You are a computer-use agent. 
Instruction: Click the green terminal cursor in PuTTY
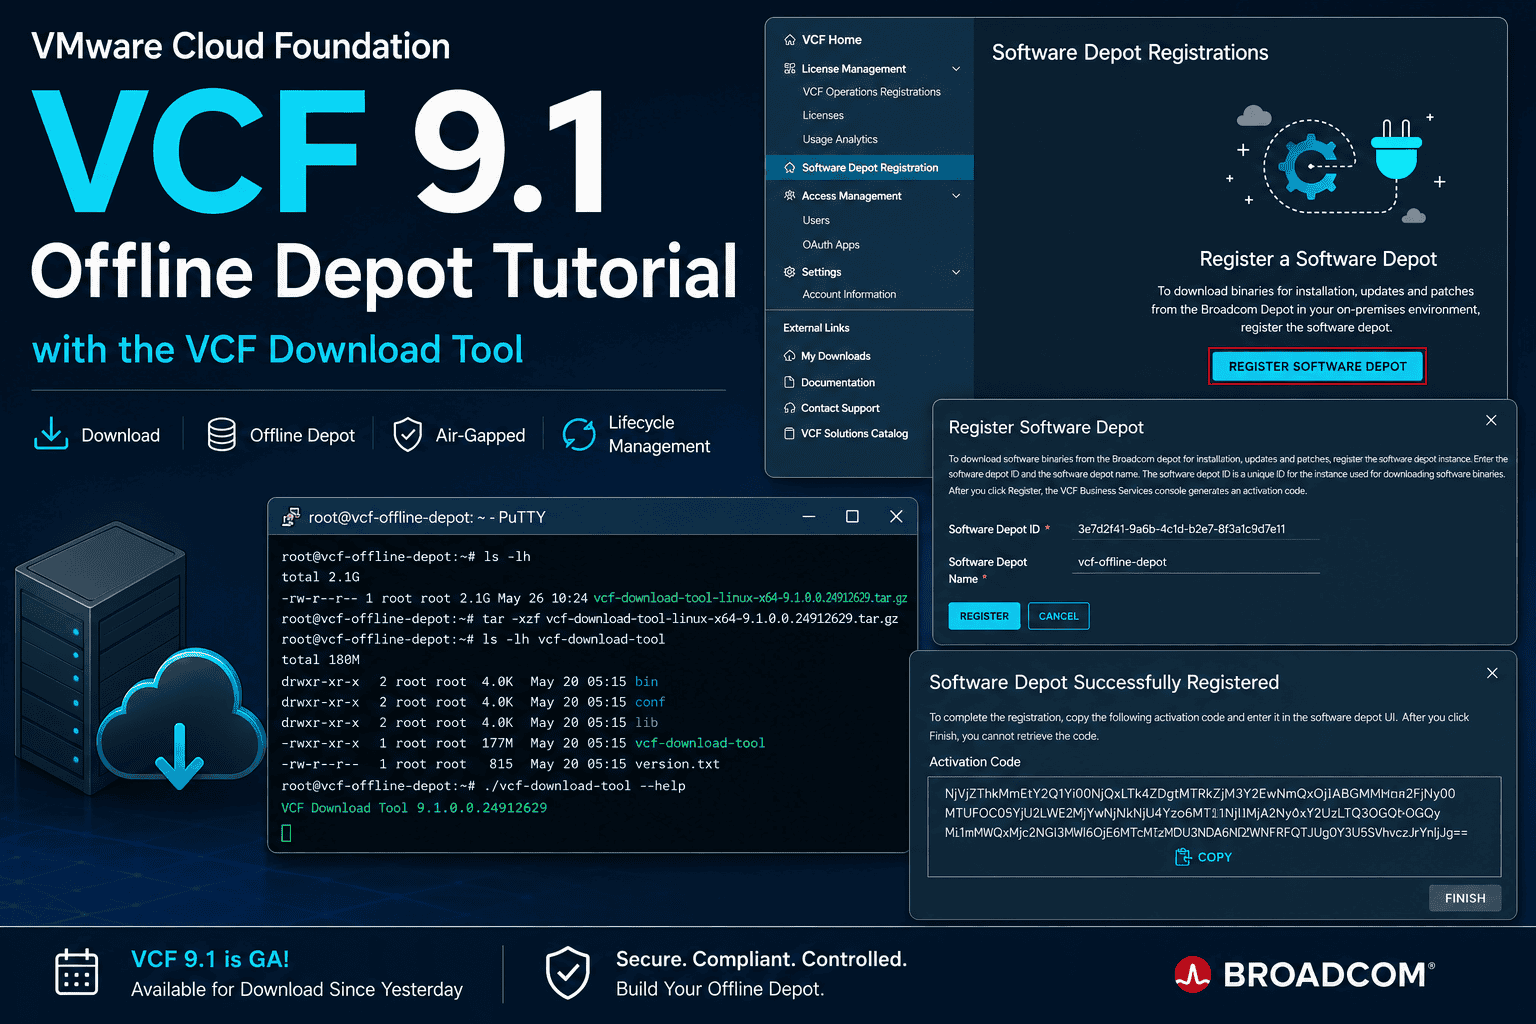(x=287, y=833)
